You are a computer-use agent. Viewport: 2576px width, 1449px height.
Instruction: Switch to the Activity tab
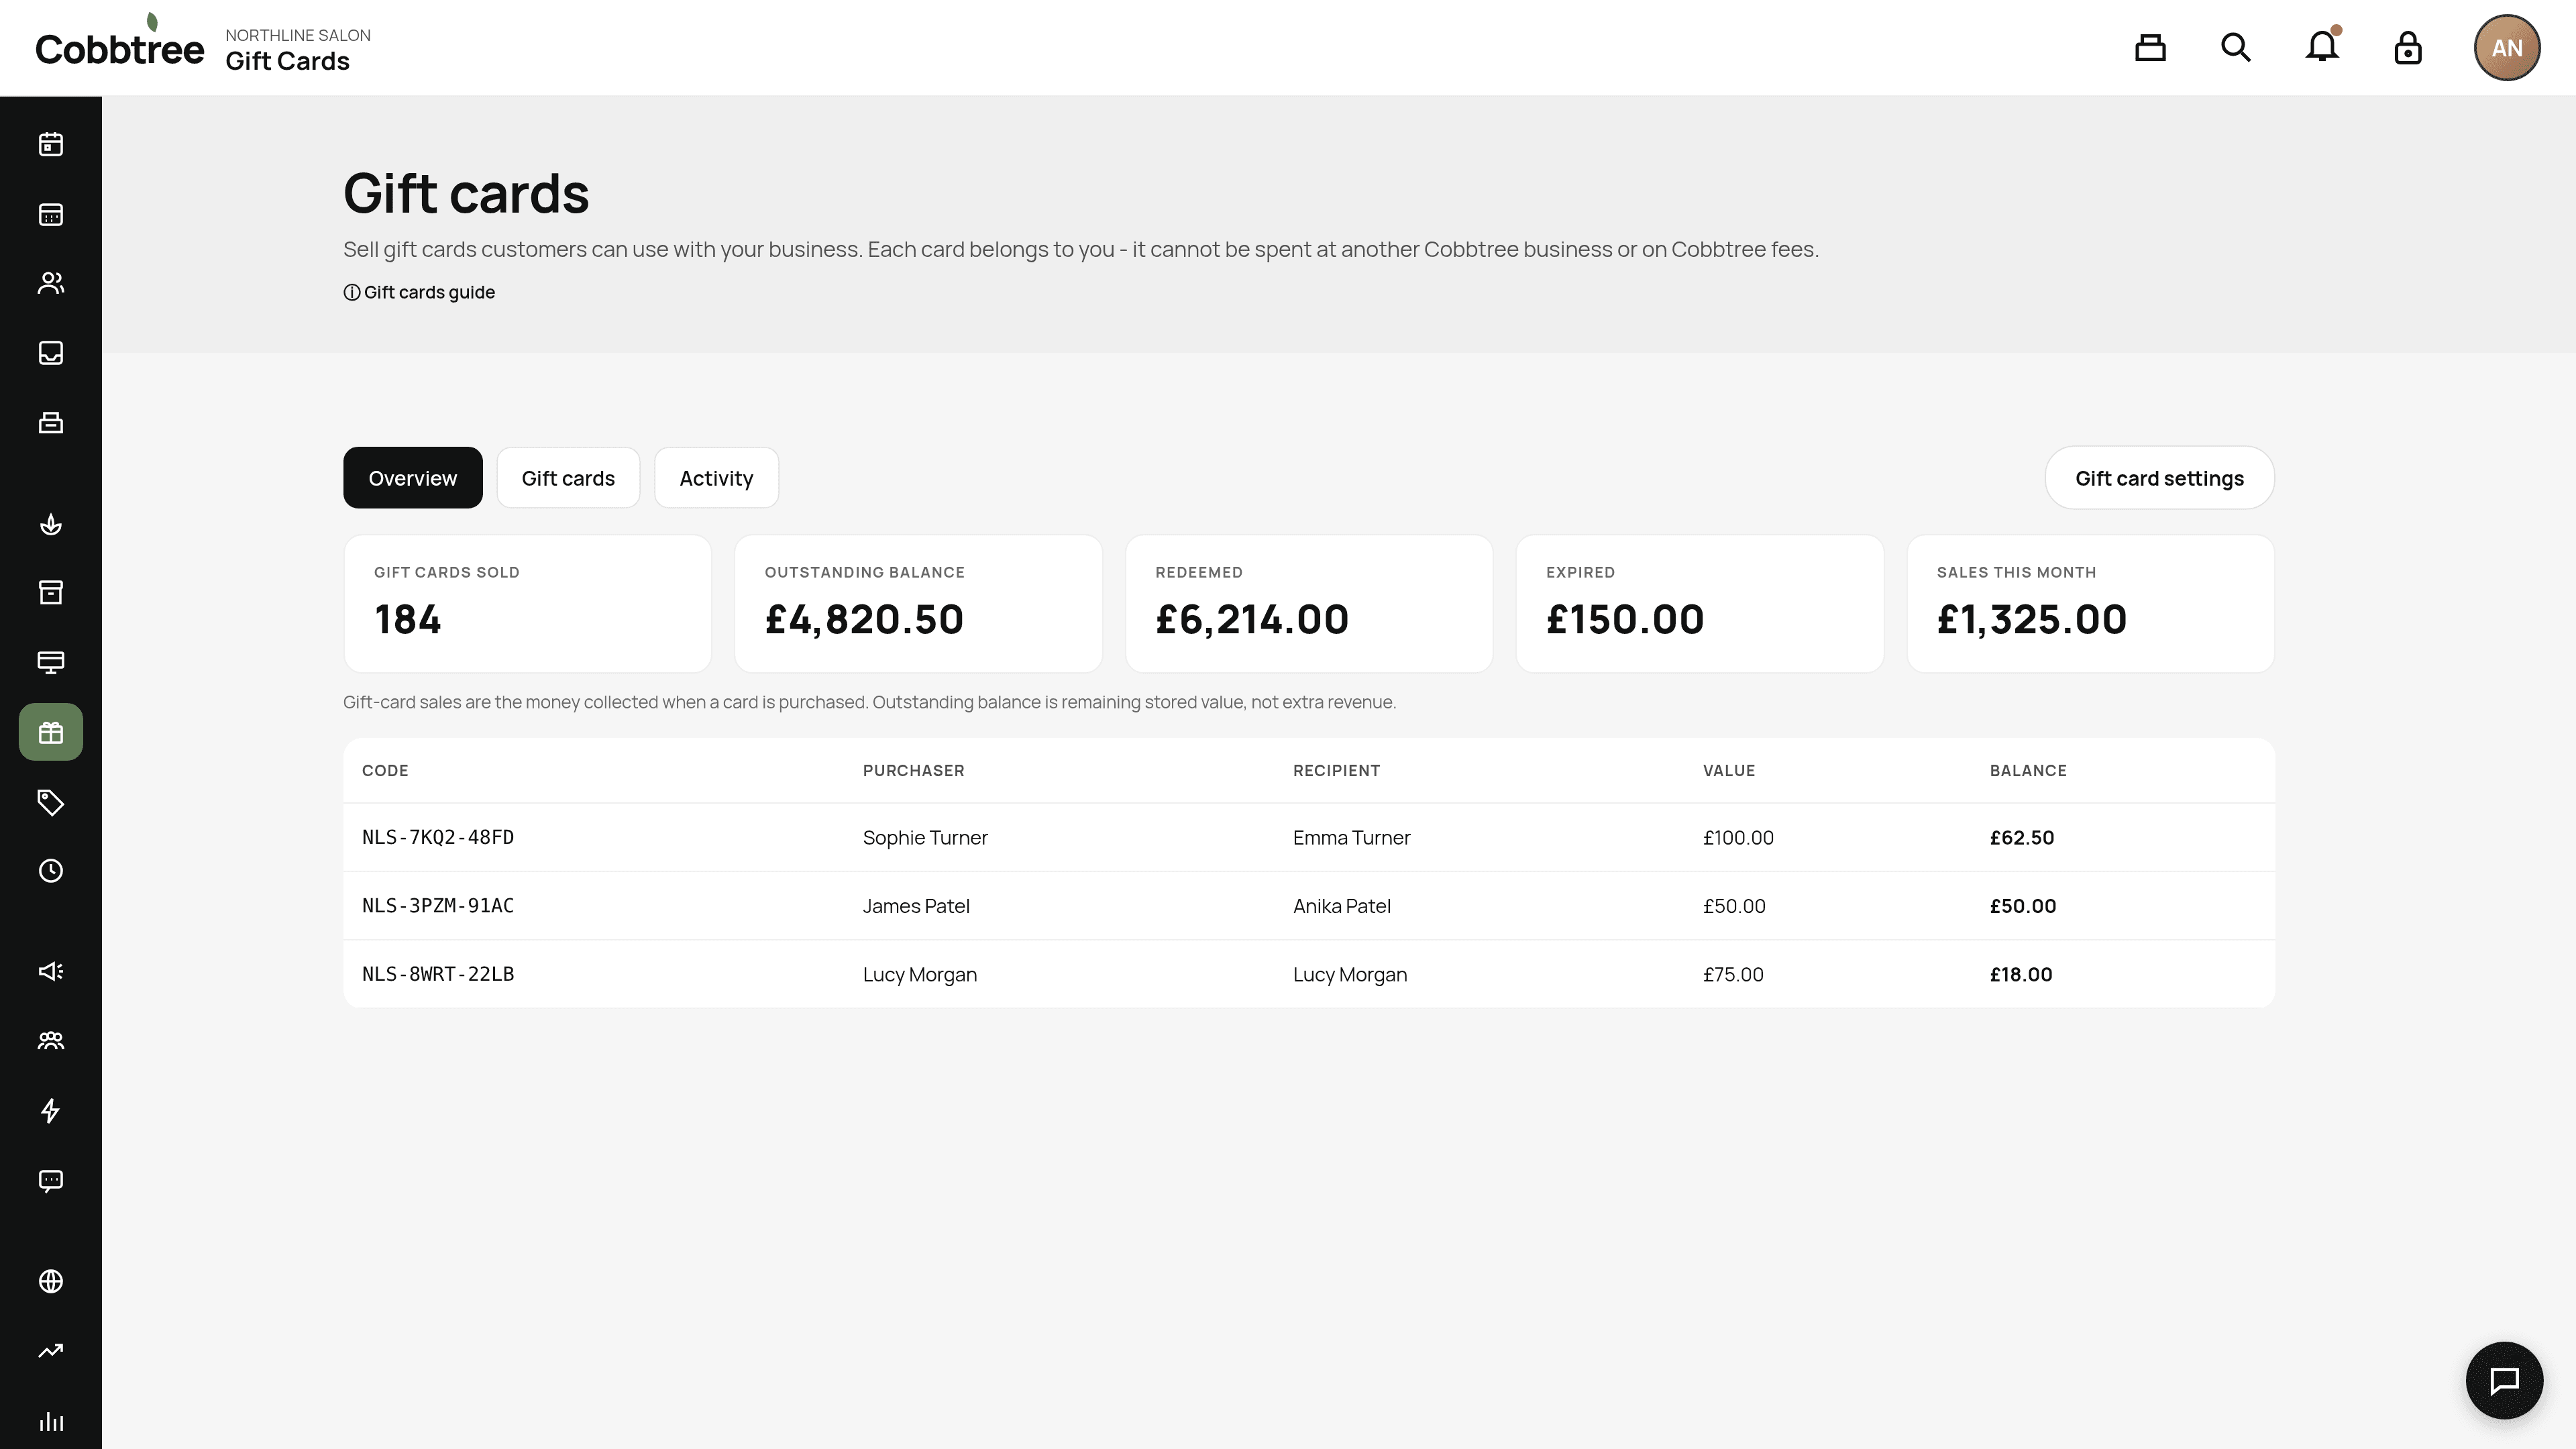tap(716, 478)
